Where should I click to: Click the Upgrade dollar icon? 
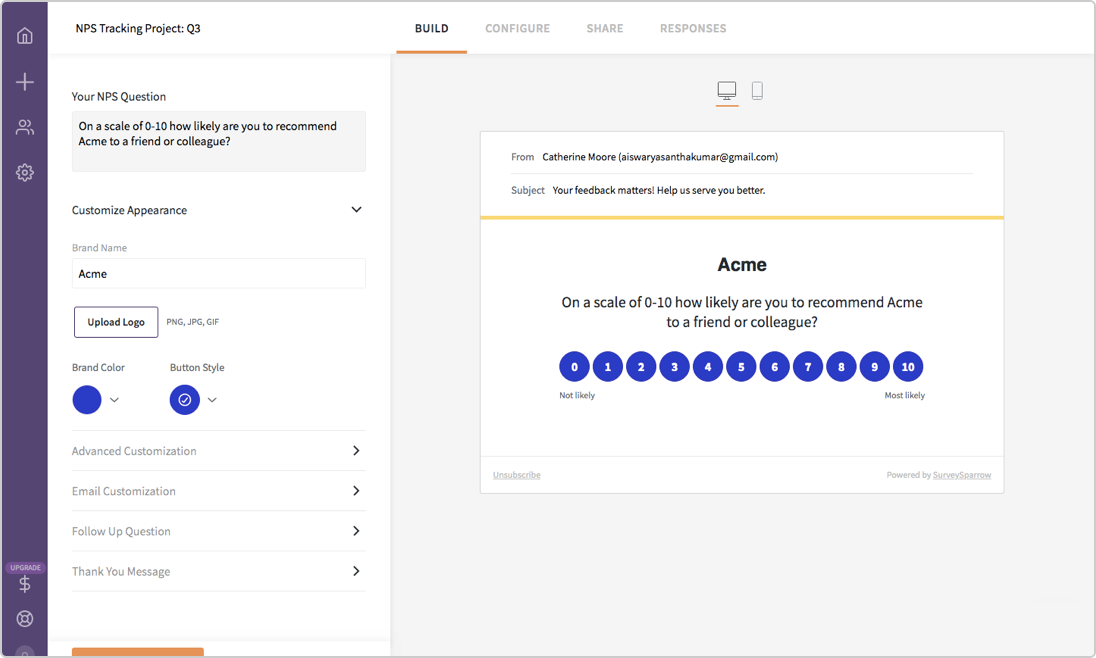point(24,583)
